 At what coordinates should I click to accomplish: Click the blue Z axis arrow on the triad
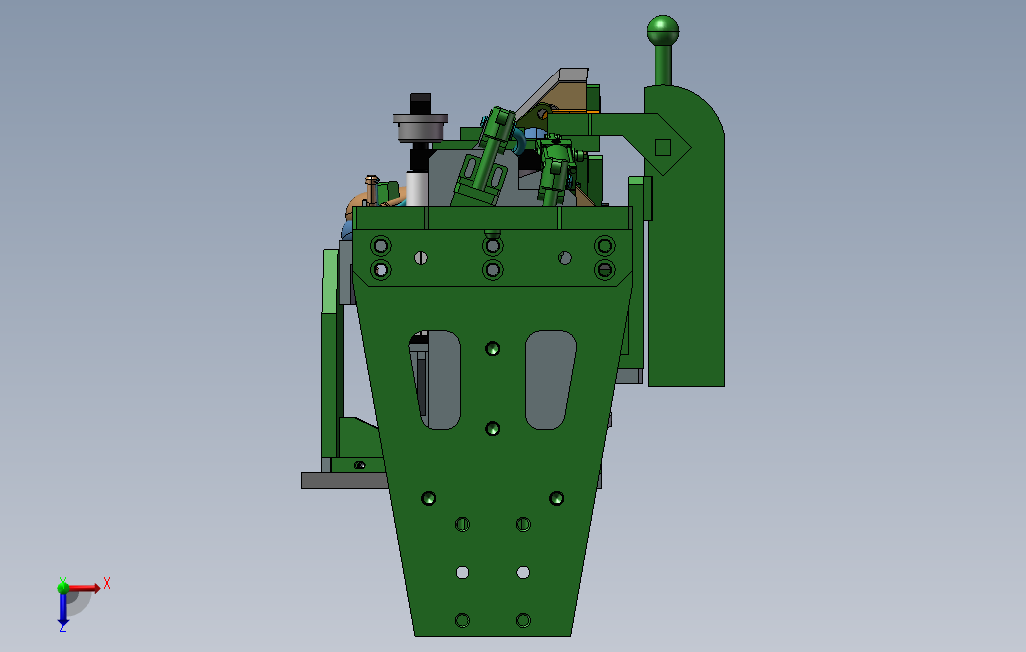tap(63, 610)
